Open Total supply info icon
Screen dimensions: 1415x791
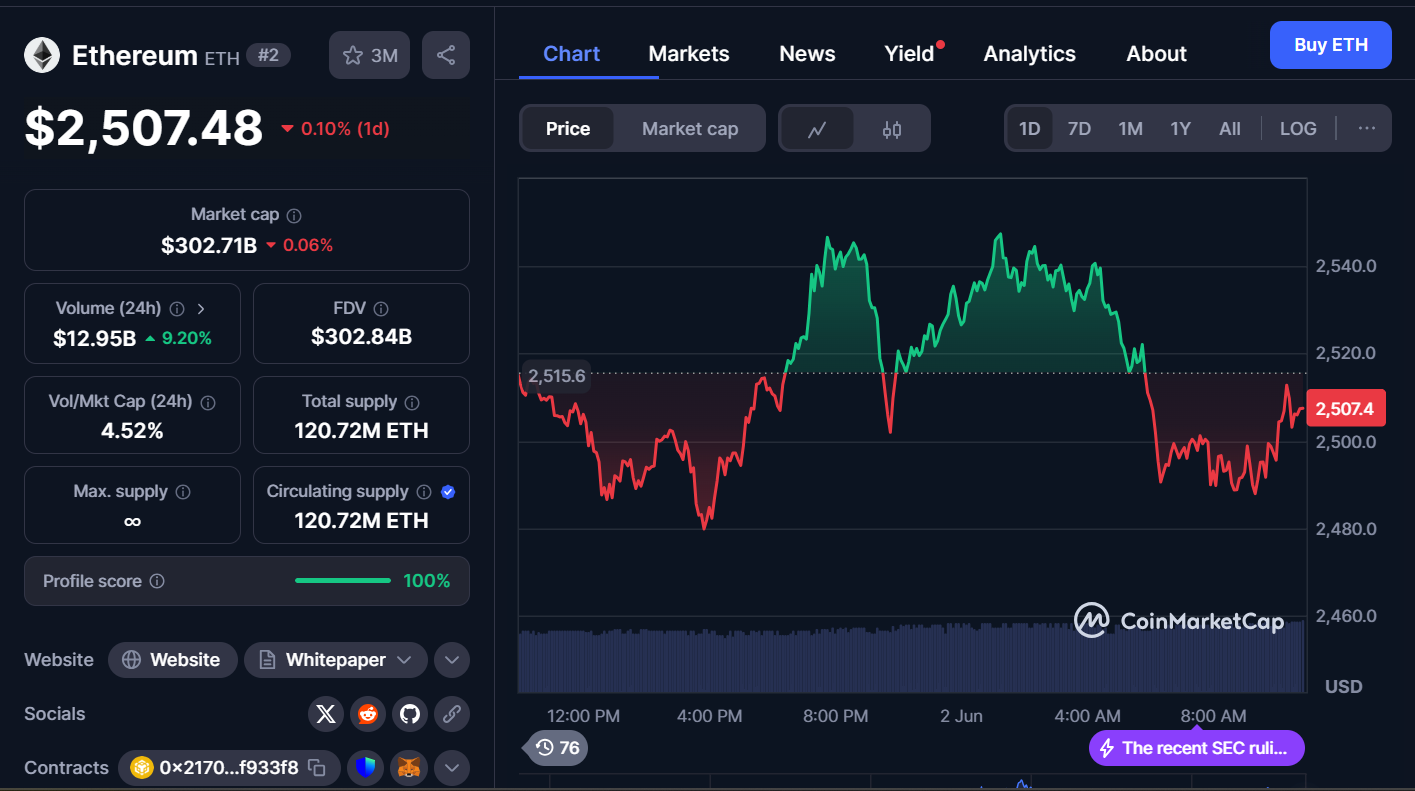pyautogui.click(x=412, y=402)
